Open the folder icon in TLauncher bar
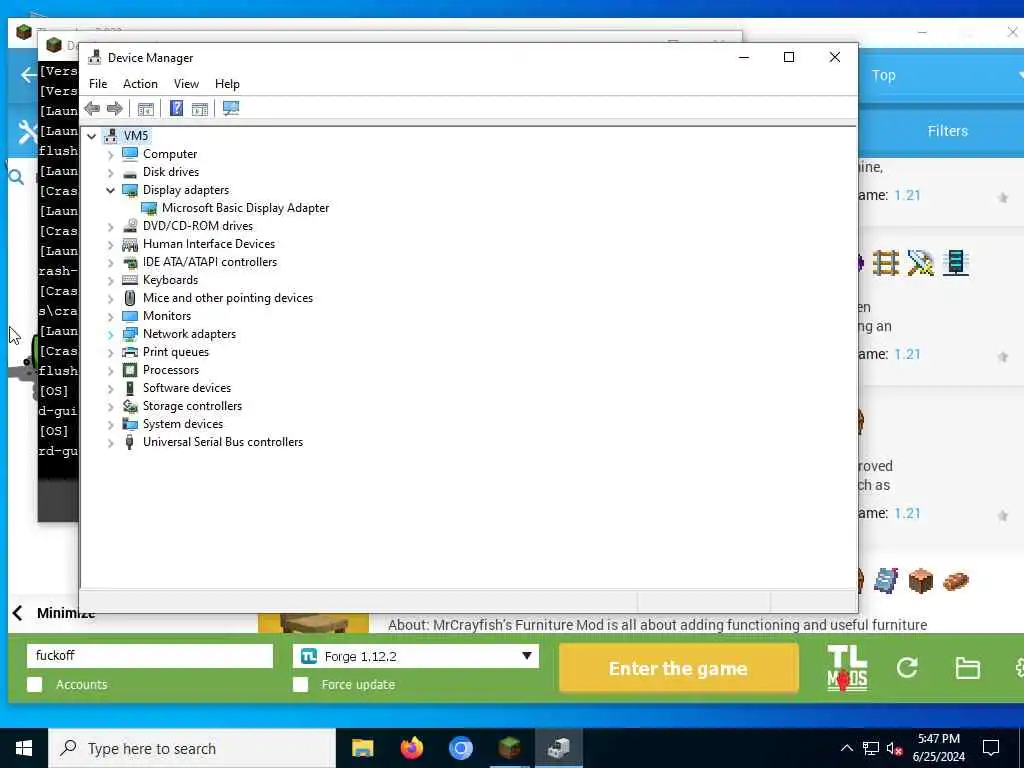This screenshot has width=1024, height=768. coord(967,668)
